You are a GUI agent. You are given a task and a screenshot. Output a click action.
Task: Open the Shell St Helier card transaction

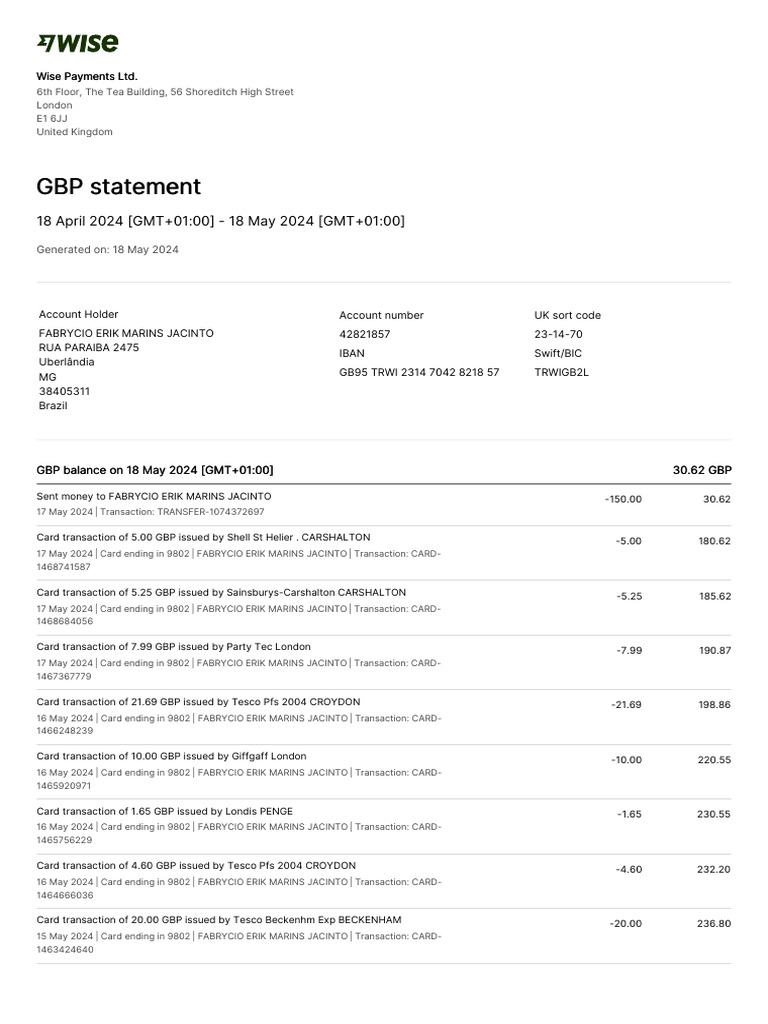[203, 537]
